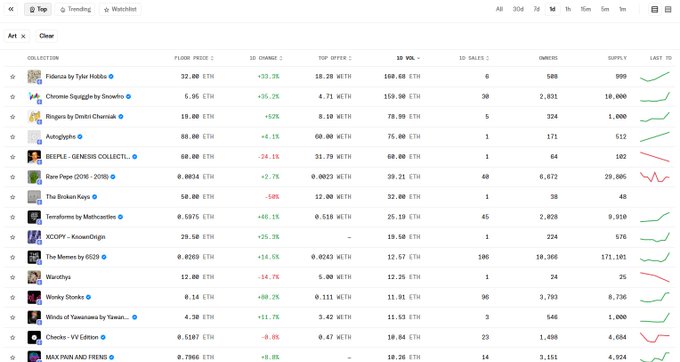
Task: Switch to the Trending tab
Action: 75,9
